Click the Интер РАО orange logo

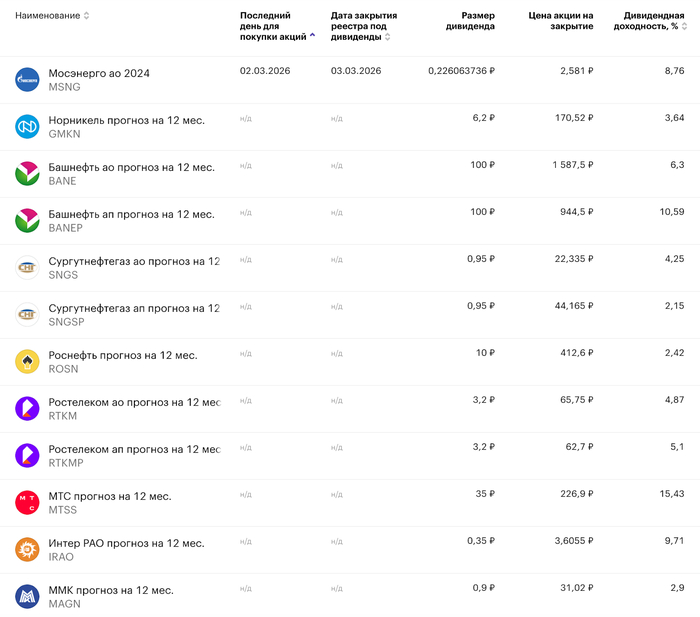tap(27, 550)
